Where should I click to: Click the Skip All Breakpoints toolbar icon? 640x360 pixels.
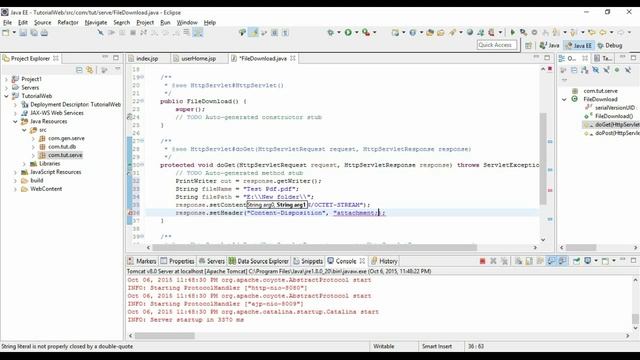(x=100, y=33)
